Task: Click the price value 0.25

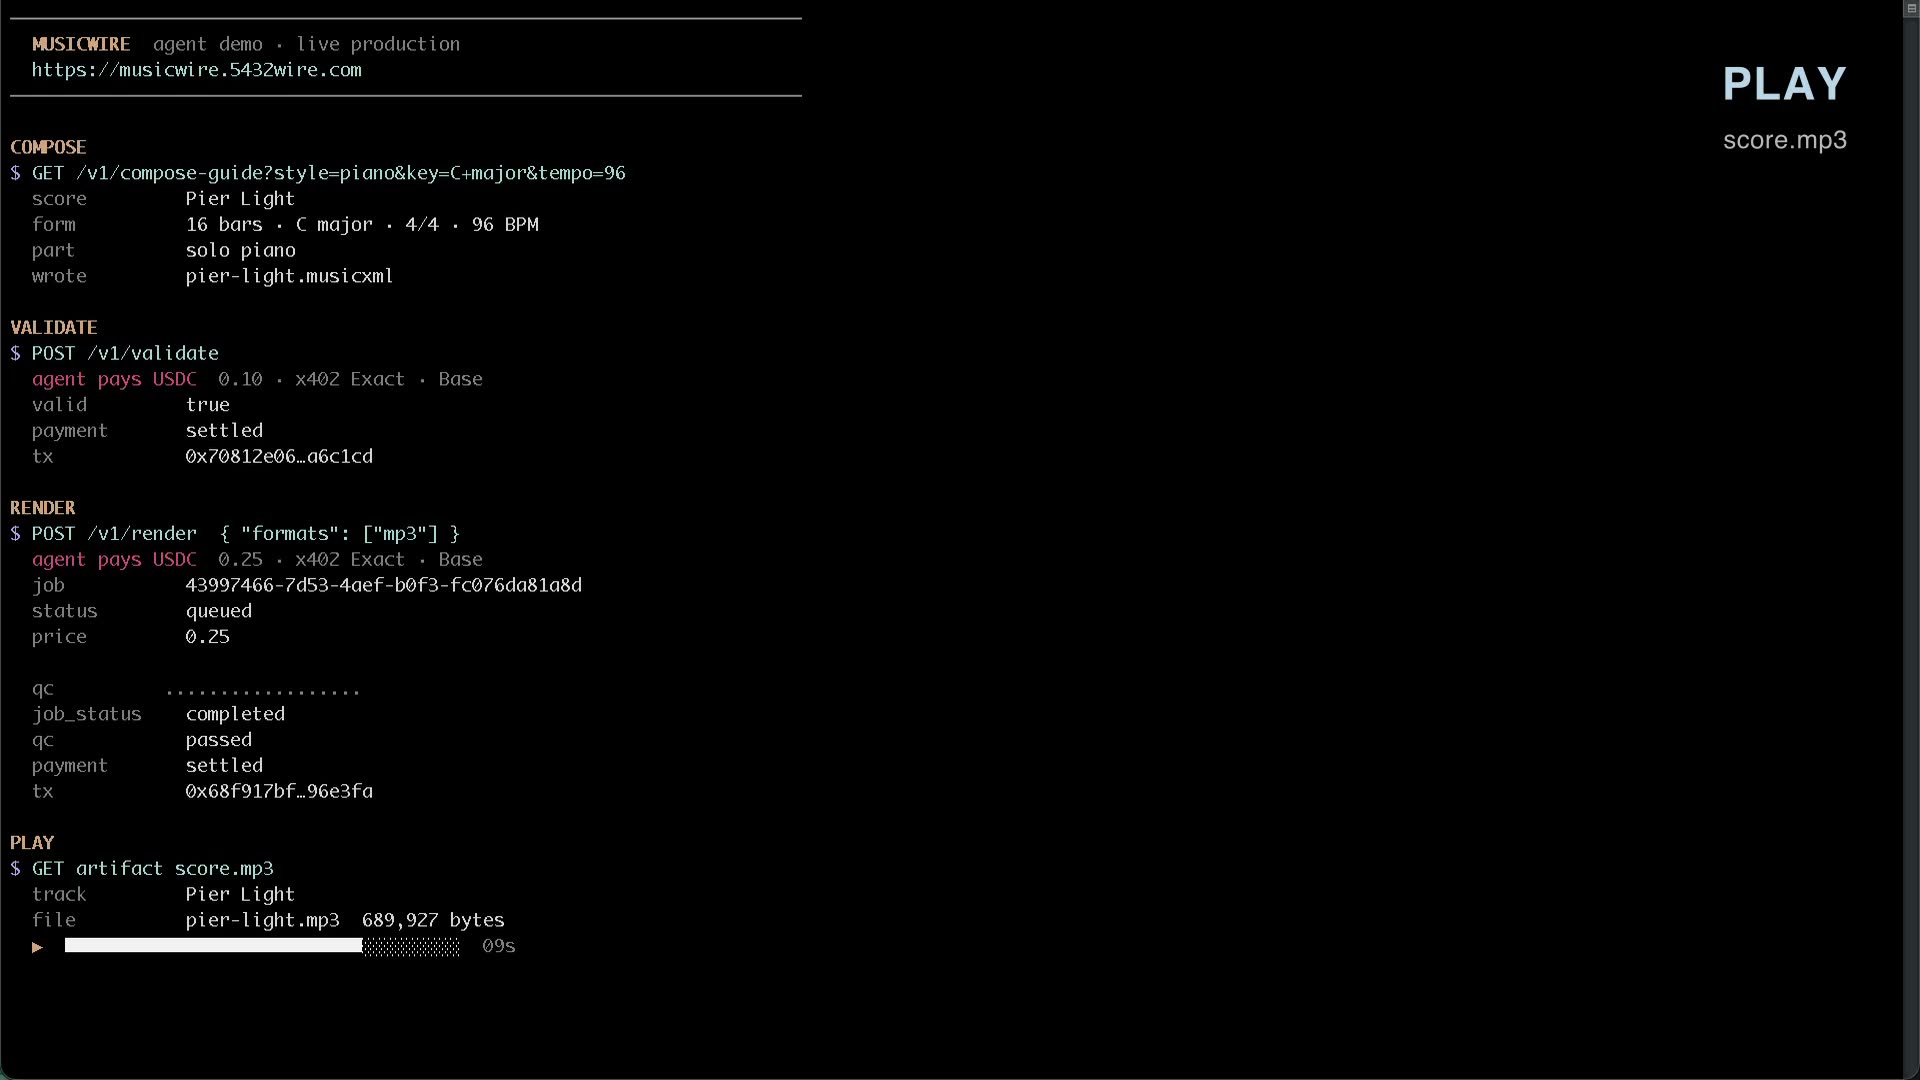Action: point(208,637)
